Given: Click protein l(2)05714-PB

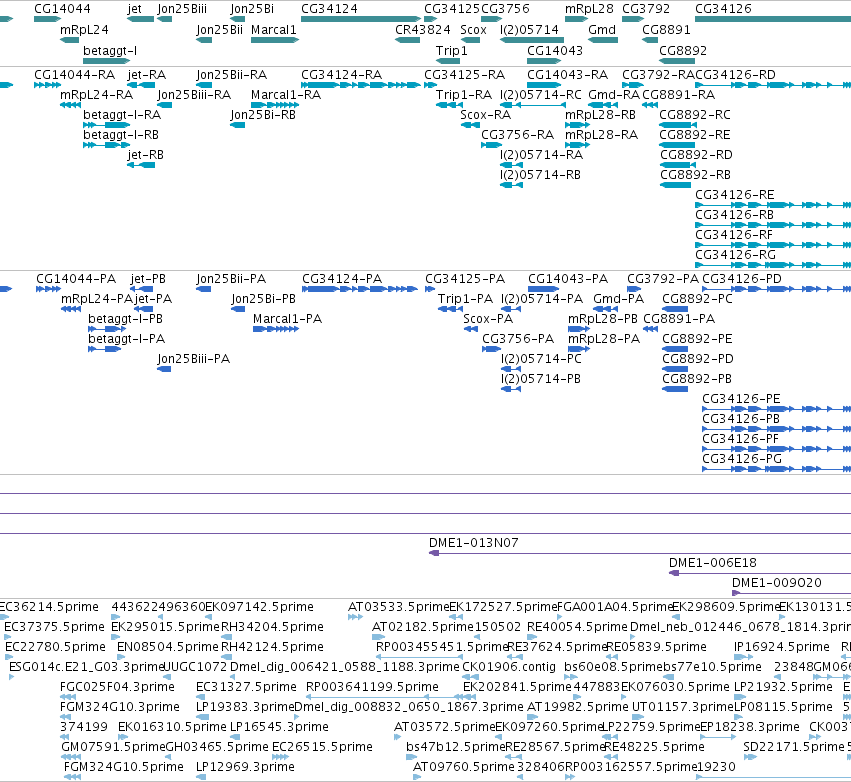Looking at the screenshot, I should (x=541, y=379).
